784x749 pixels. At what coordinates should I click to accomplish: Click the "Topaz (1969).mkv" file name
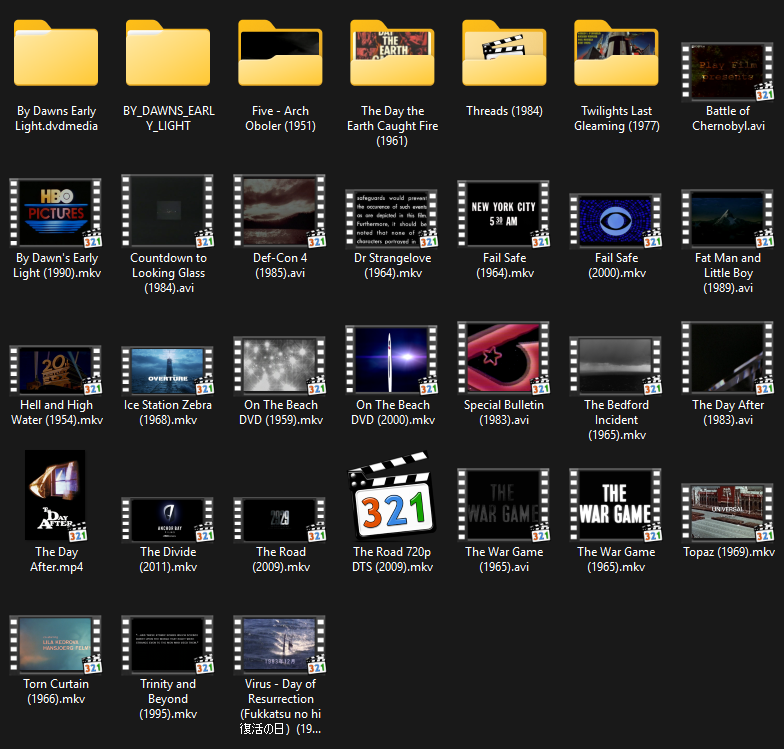(728, 552)
